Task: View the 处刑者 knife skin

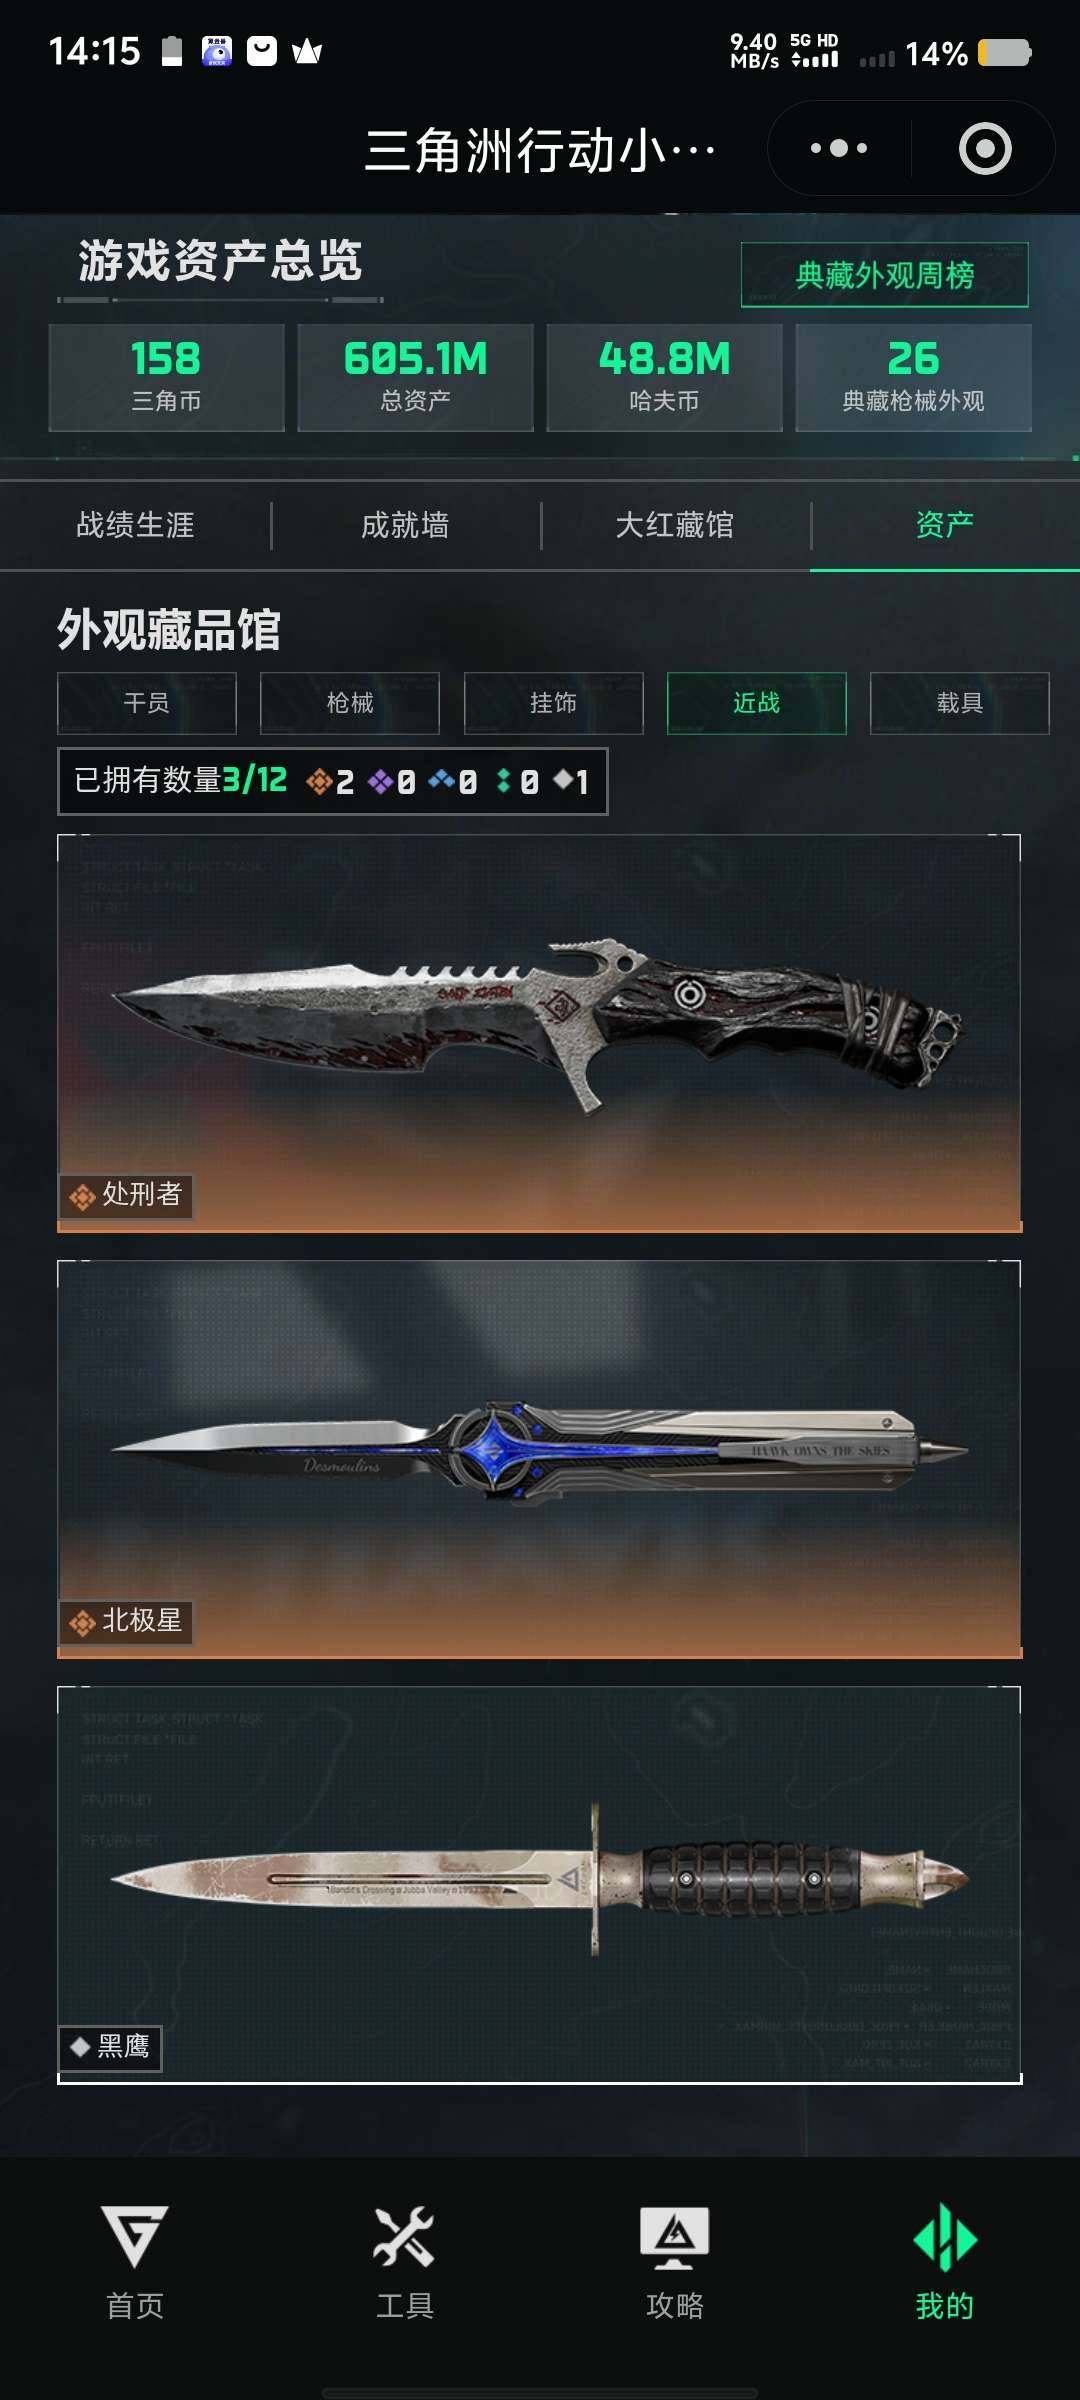Action: point(539,1033)
